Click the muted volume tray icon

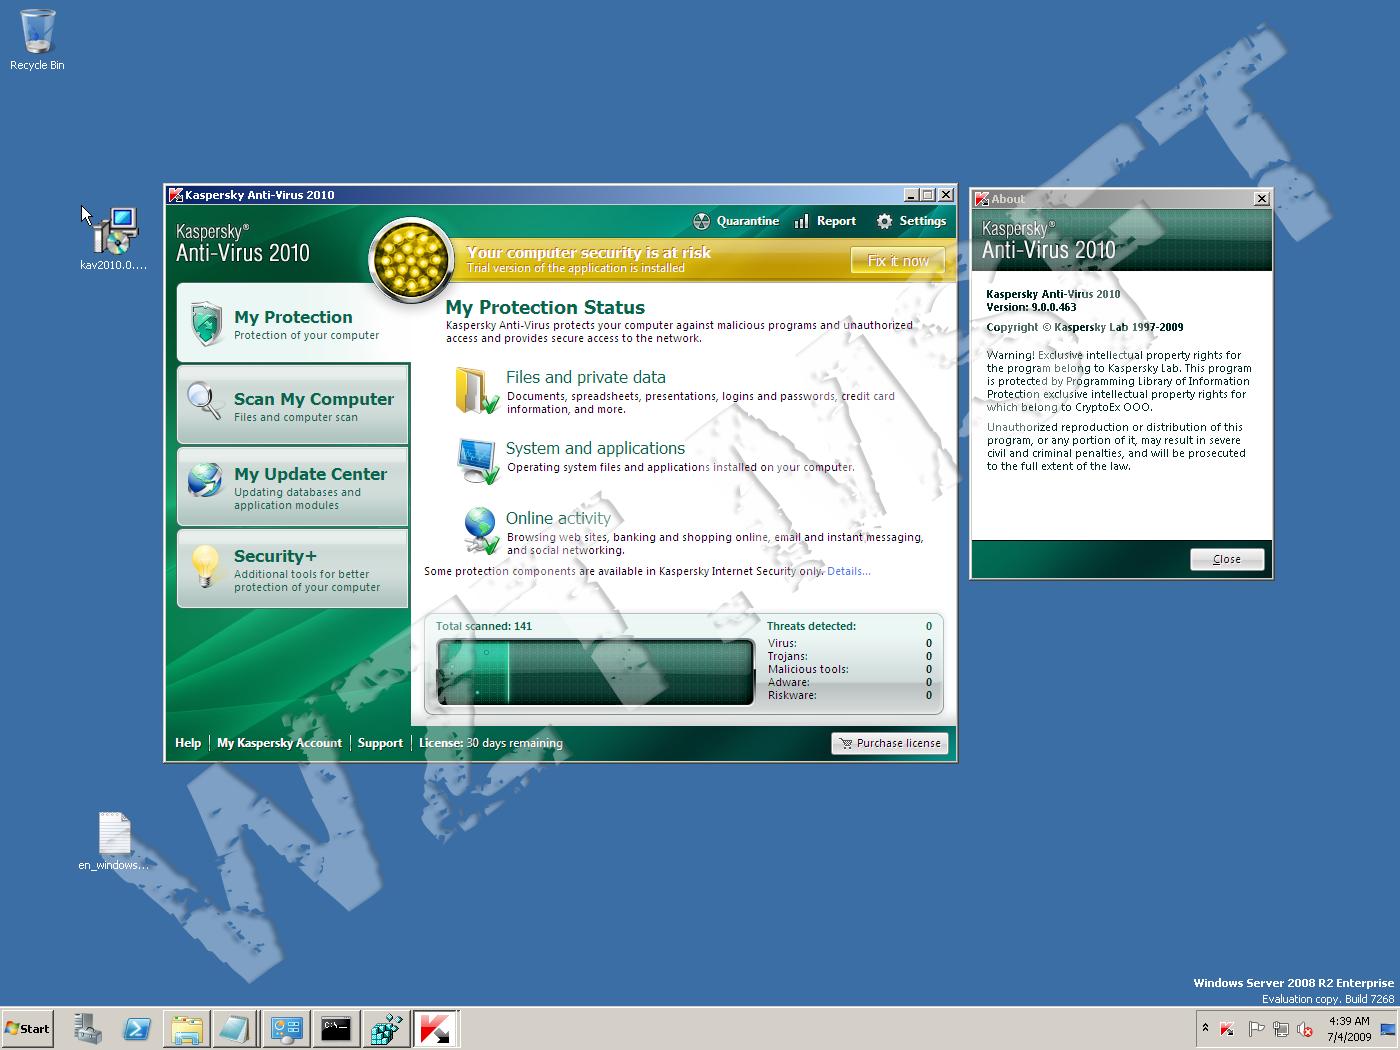point(1305,1029)
